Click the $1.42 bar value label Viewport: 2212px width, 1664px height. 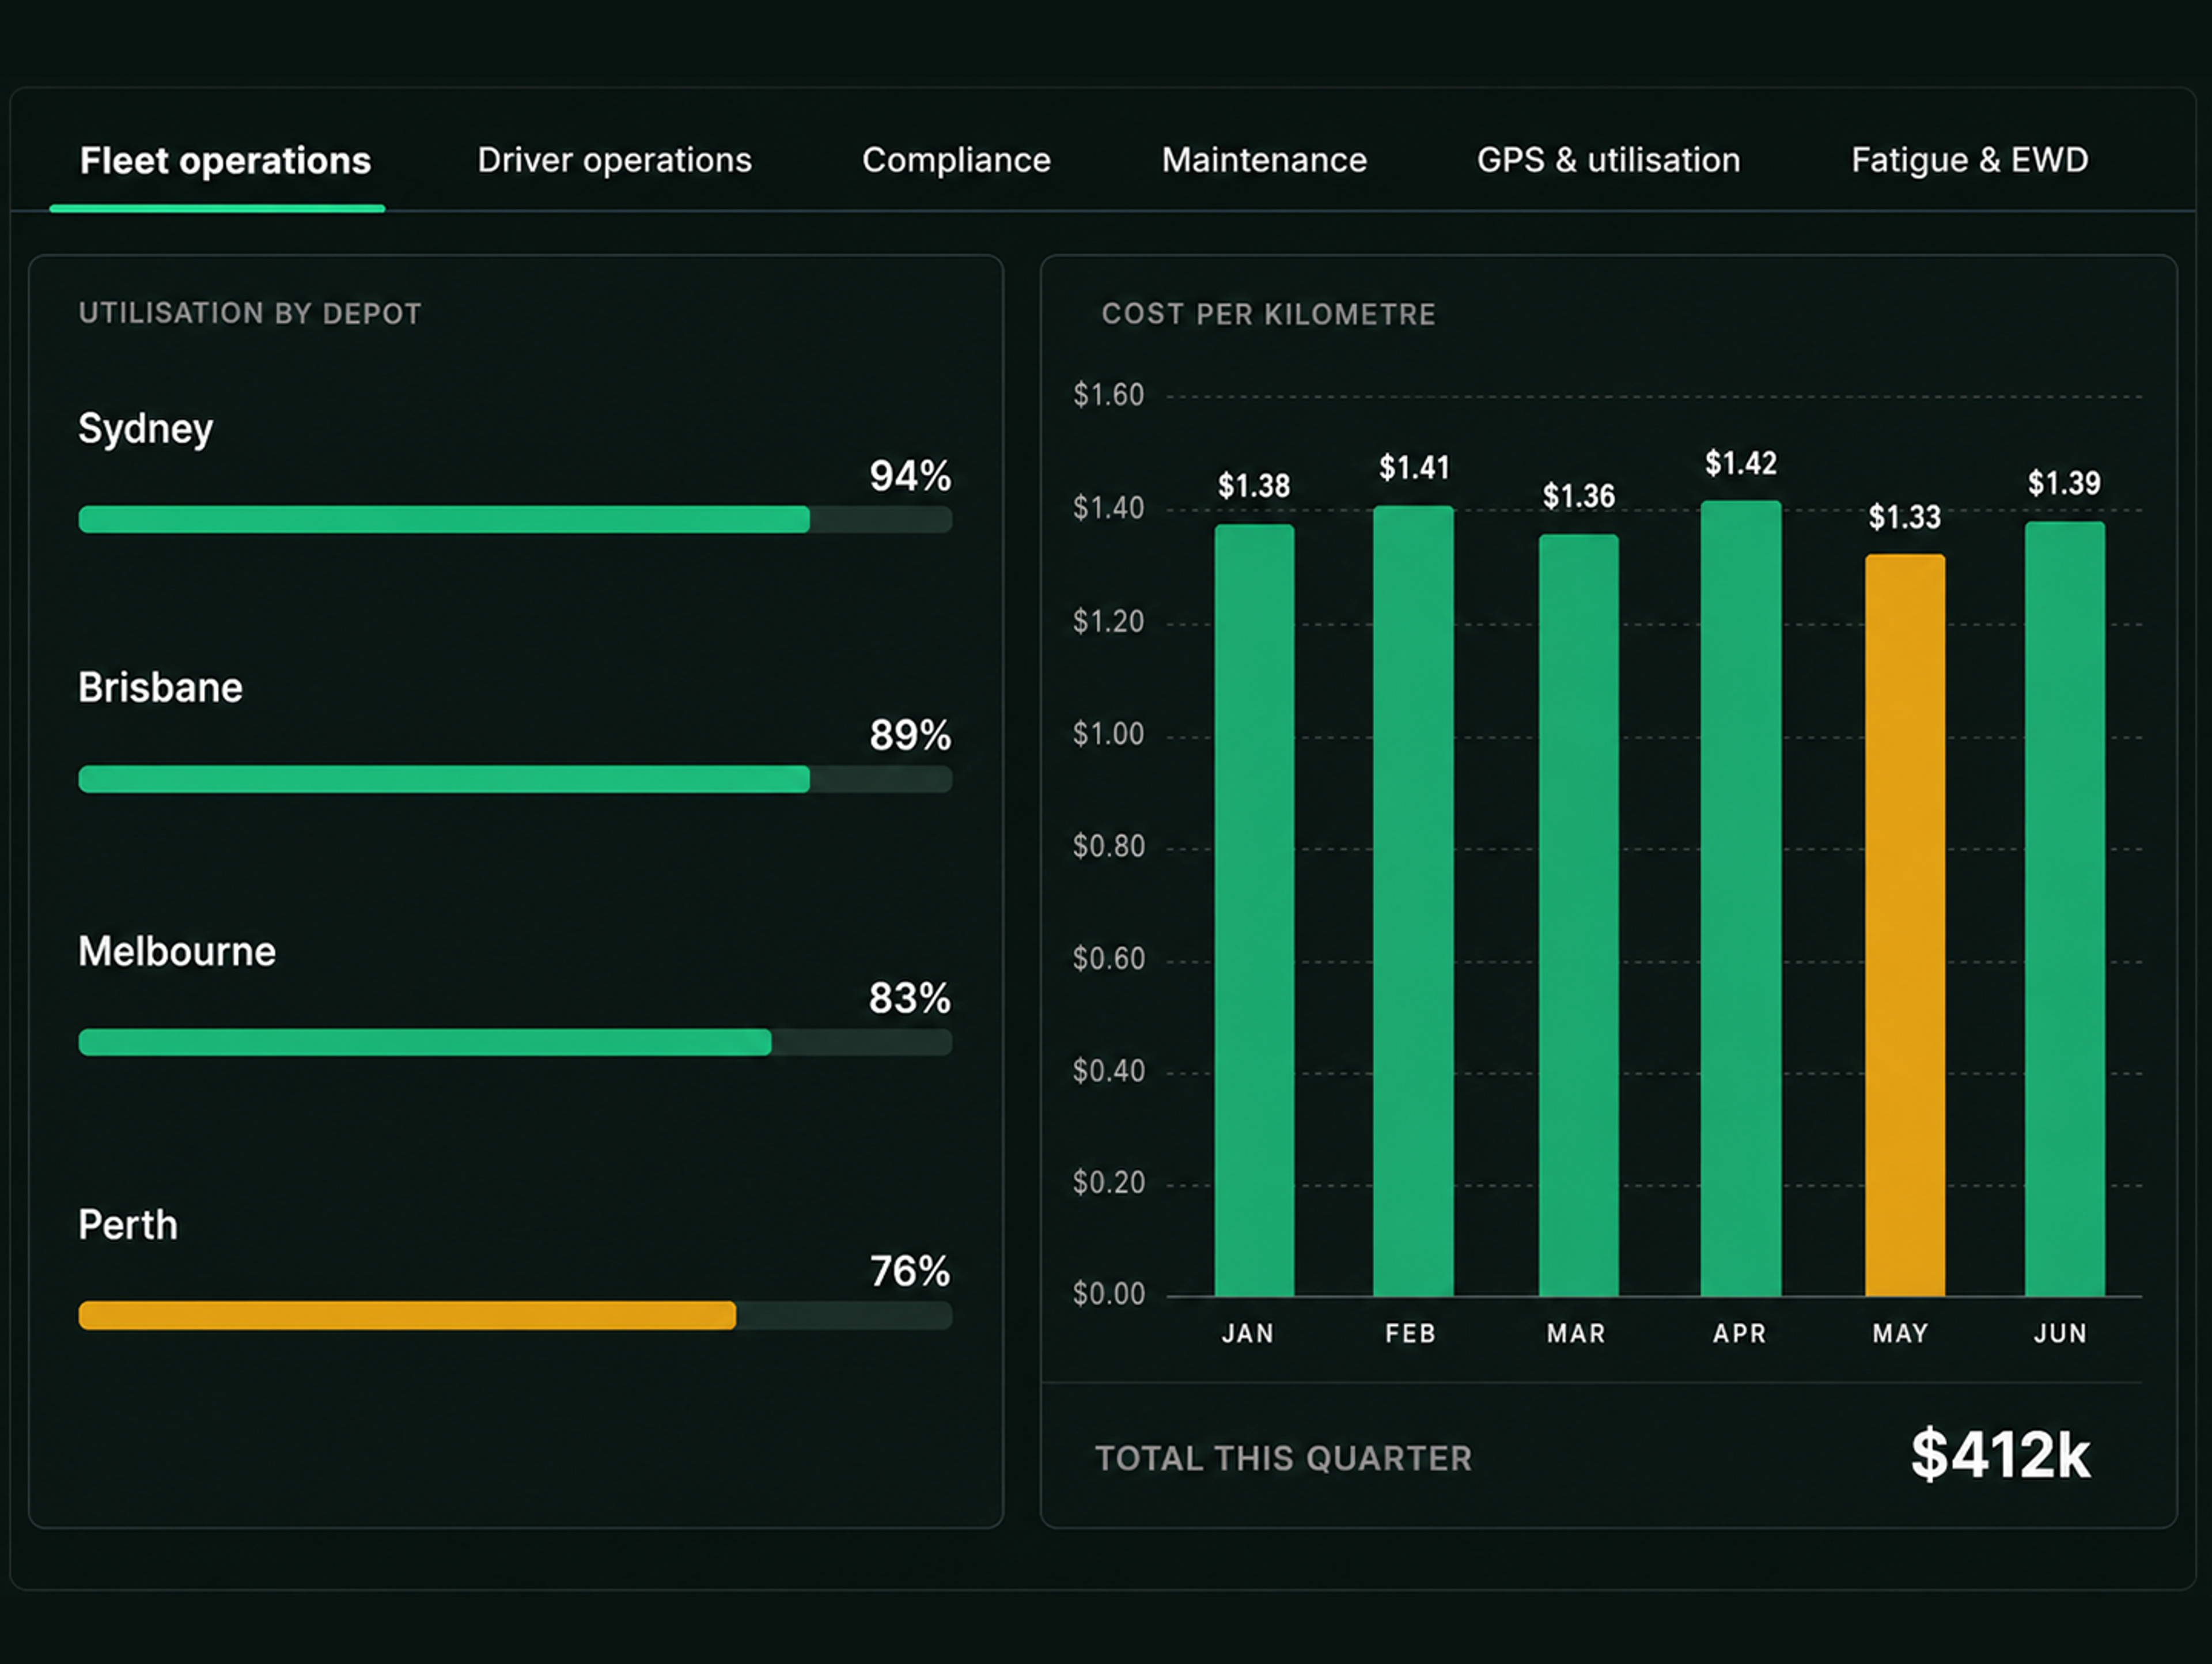point(1741,463)
